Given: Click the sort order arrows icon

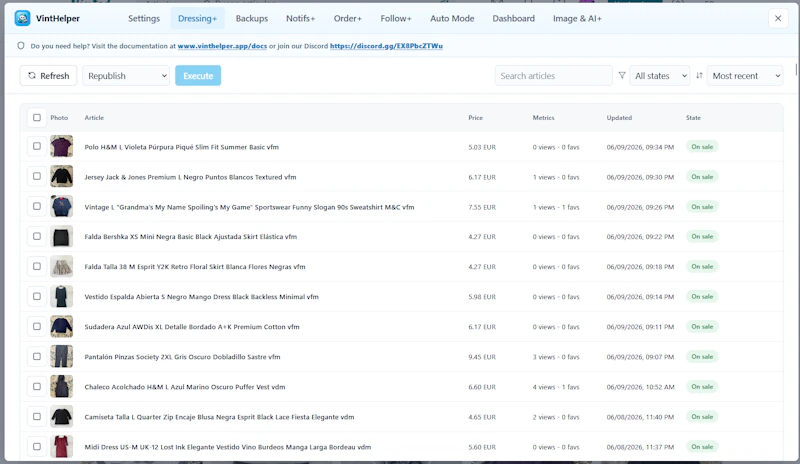Looking at the screenshot, I should pyautogui.click(x=699, y=76).
